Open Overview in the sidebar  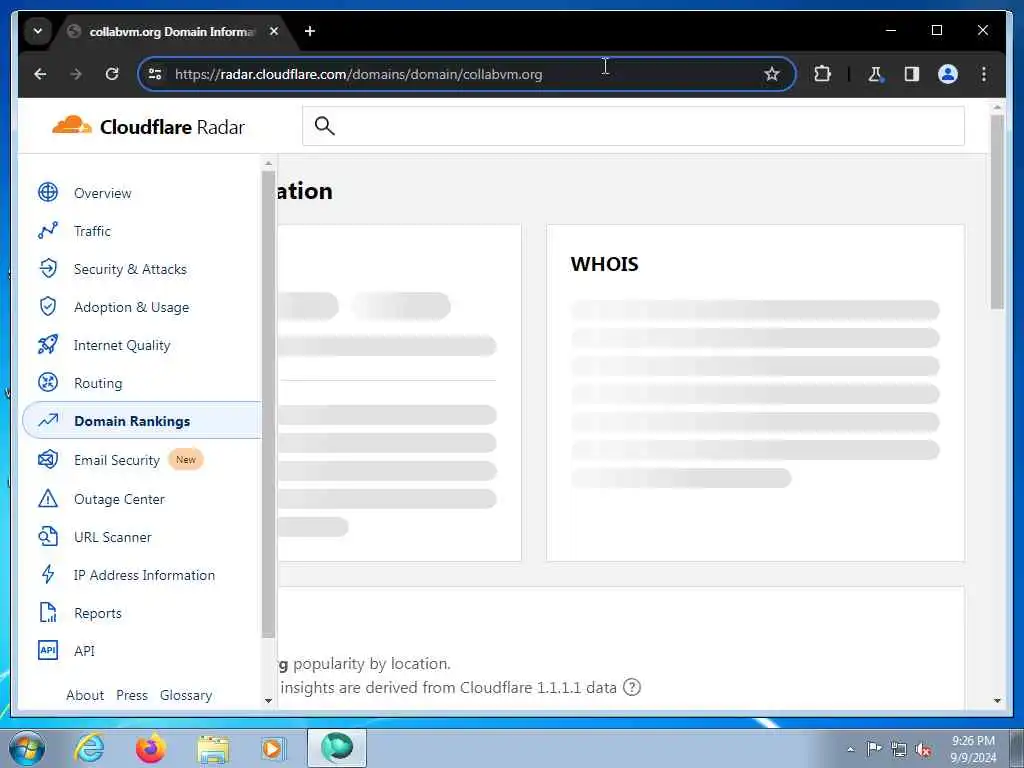[x=103, y=193]
